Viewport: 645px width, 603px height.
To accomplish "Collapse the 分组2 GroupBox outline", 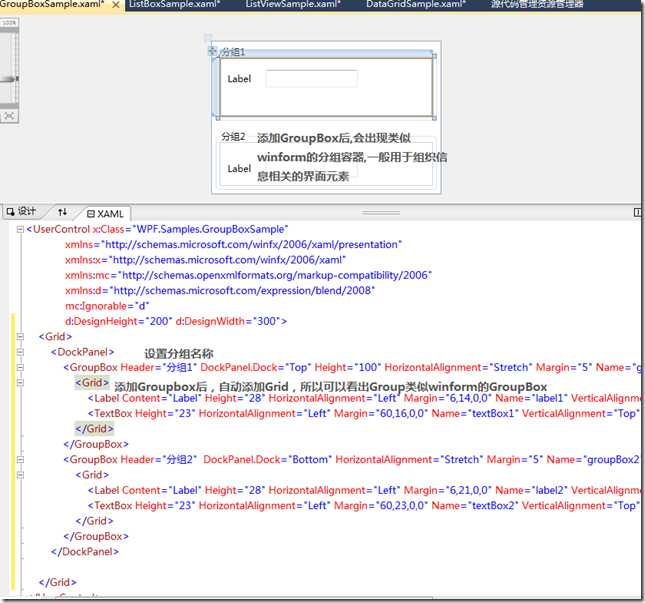I will point(20,459).
